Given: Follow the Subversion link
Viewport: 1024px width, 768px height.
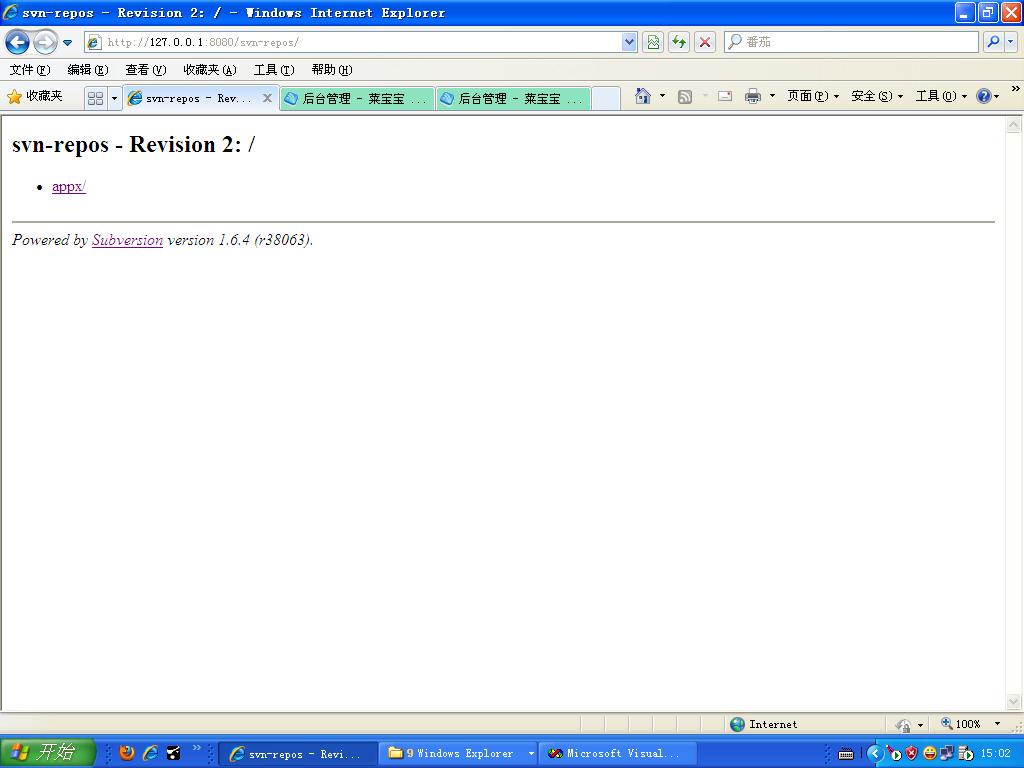Looking at the screenshot, I should 127,240.
